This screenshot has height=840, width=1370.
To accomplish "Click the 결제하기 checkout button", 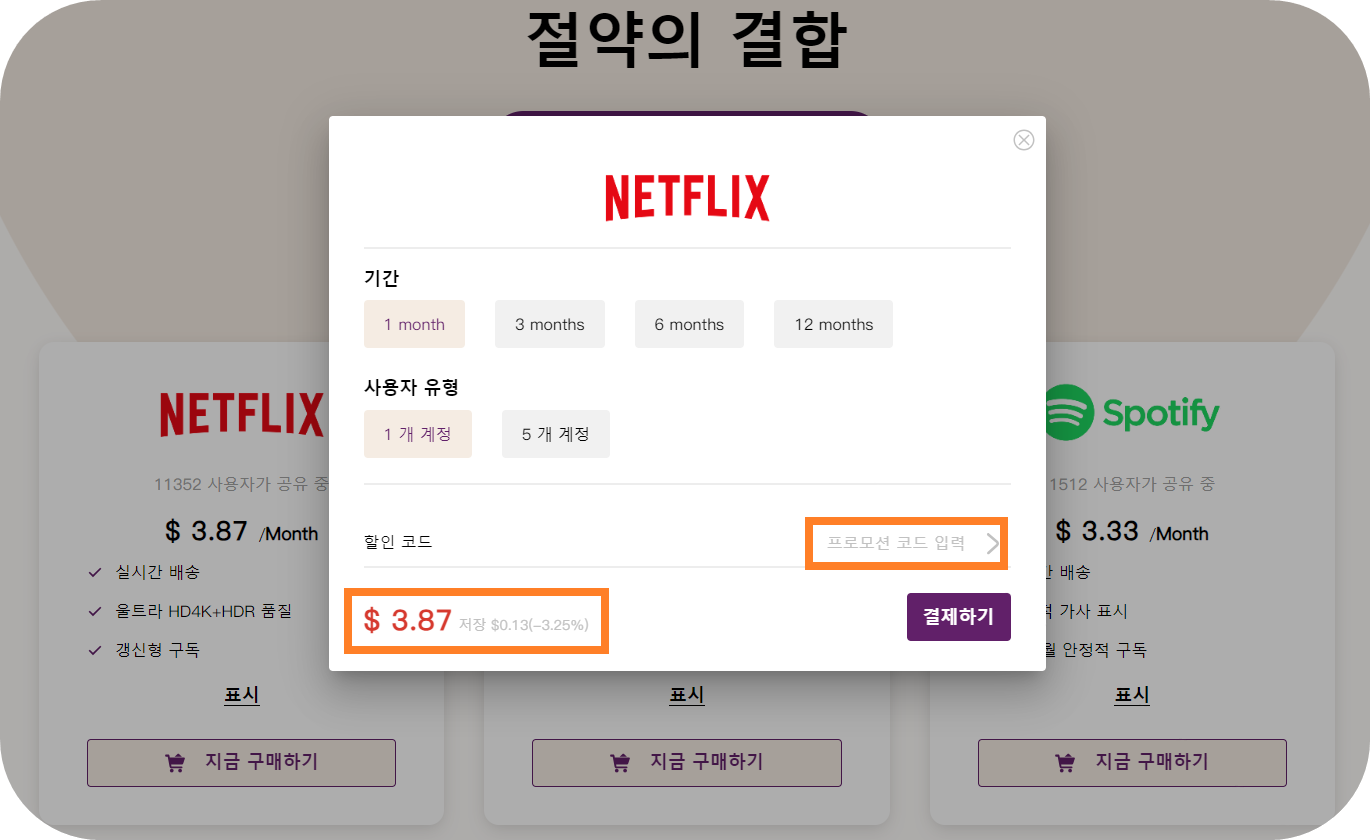I will [958, 617].
